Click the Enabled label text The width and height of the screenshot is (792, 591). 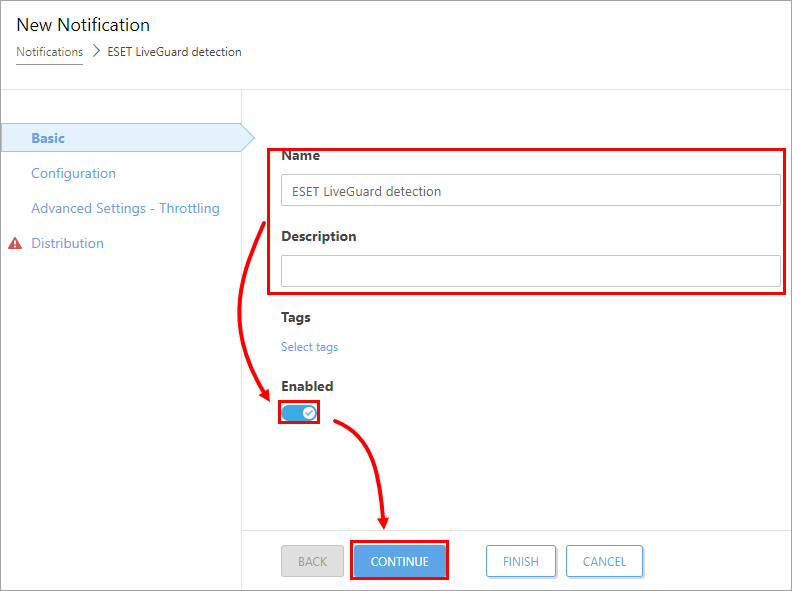click(307, 386)
